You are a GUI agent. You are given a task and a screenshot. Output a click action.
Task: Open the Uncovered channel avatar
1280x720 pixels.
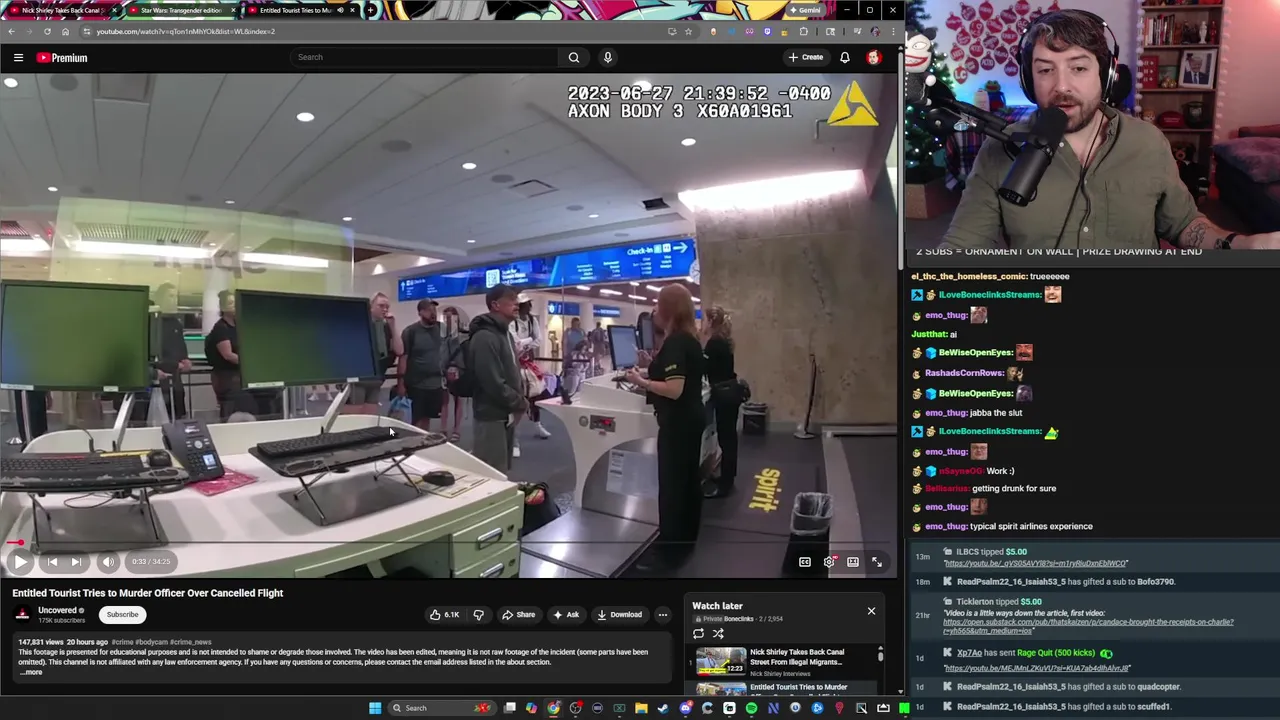22,615
